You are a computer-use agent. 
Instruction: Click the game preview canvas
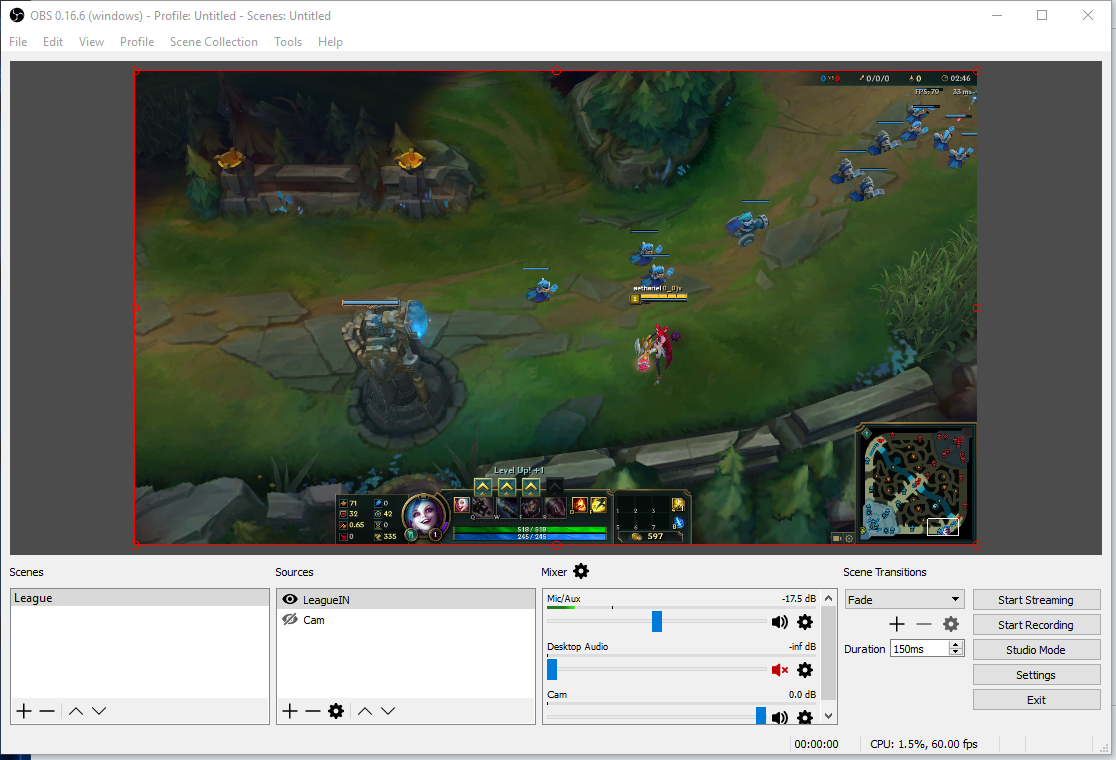[556, 307]
